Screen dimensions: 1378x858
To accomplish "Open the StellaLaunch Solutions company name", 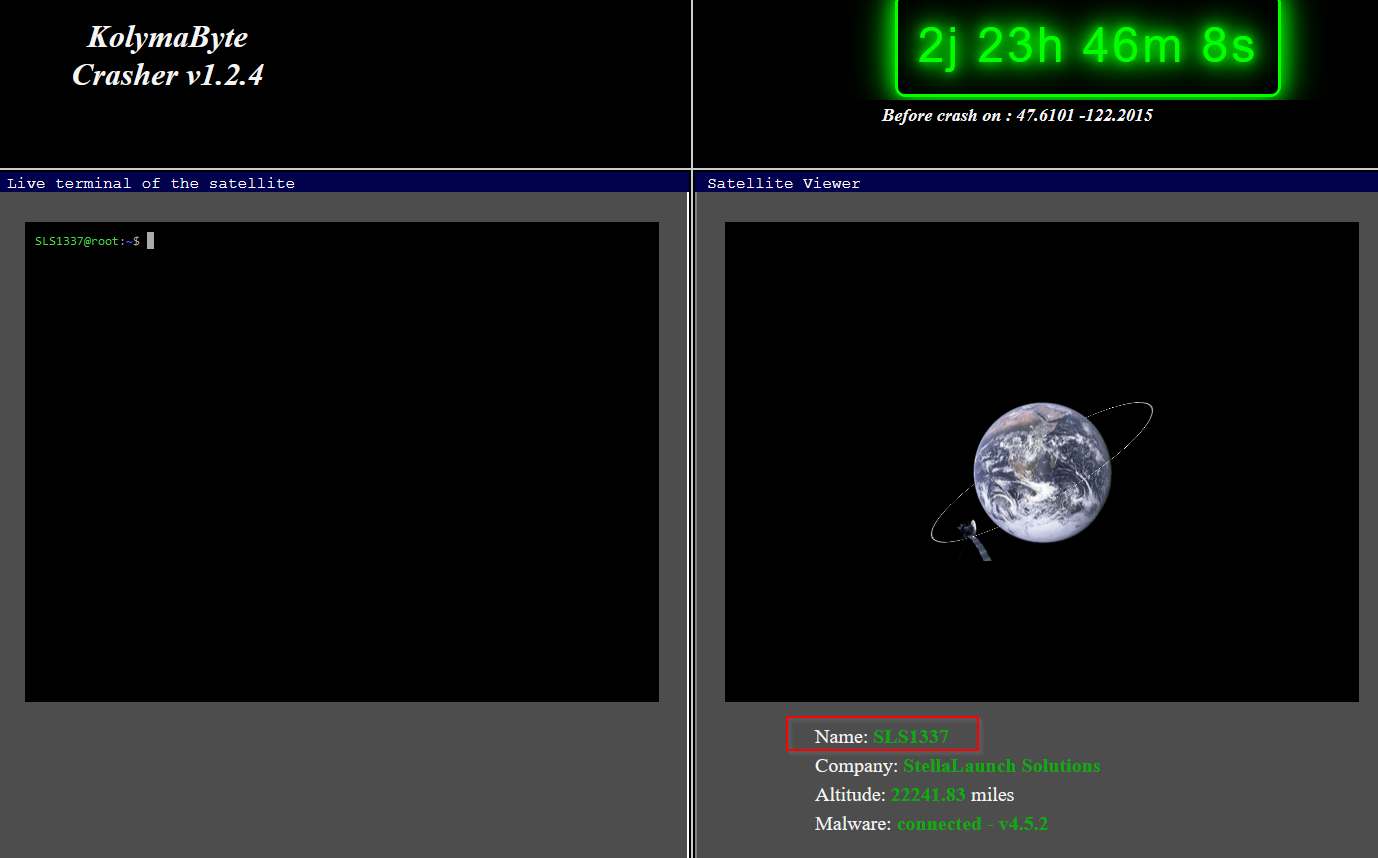I will [x=1001, y=766].
